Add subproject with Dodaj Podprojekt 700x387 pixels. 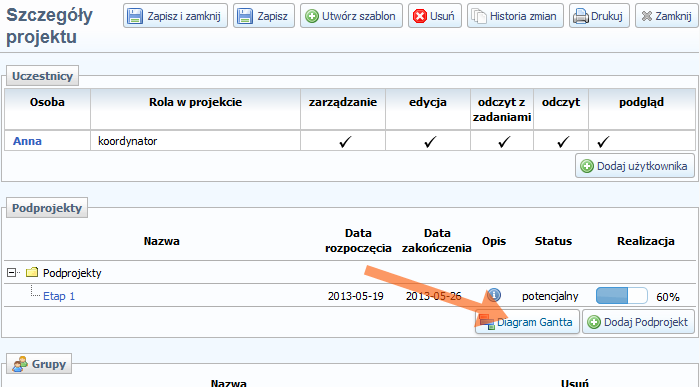pyautogui.click(x=638, y=322)
